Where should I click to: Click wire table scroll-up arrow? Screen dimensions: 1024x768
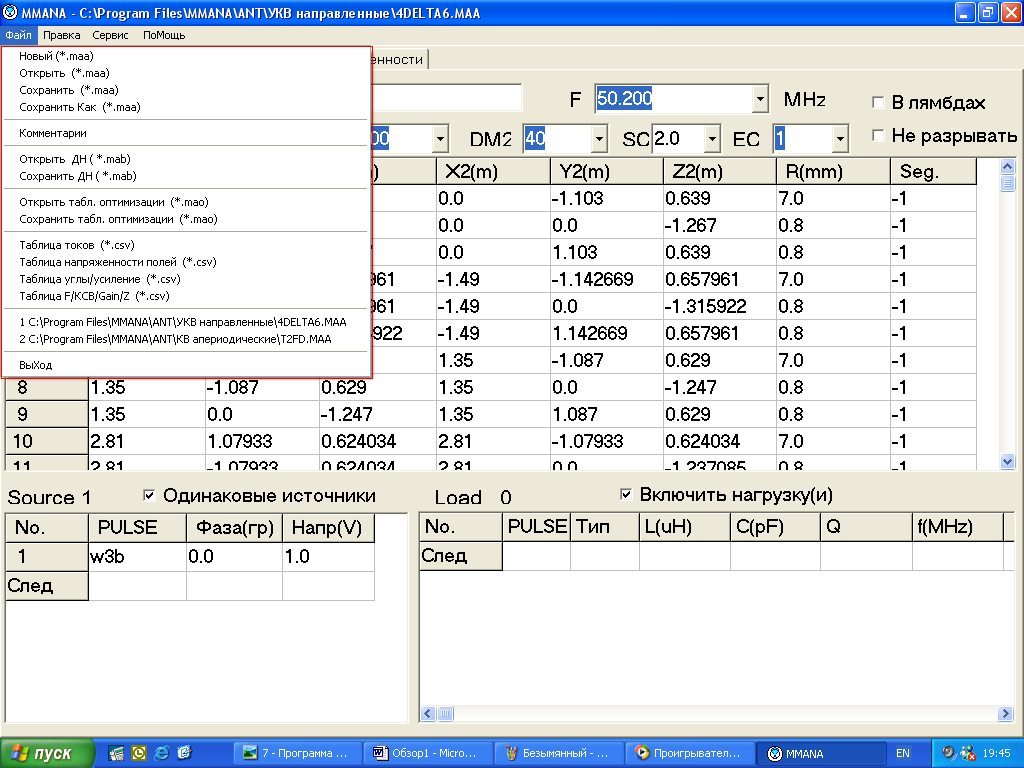tap(1007, 167)
